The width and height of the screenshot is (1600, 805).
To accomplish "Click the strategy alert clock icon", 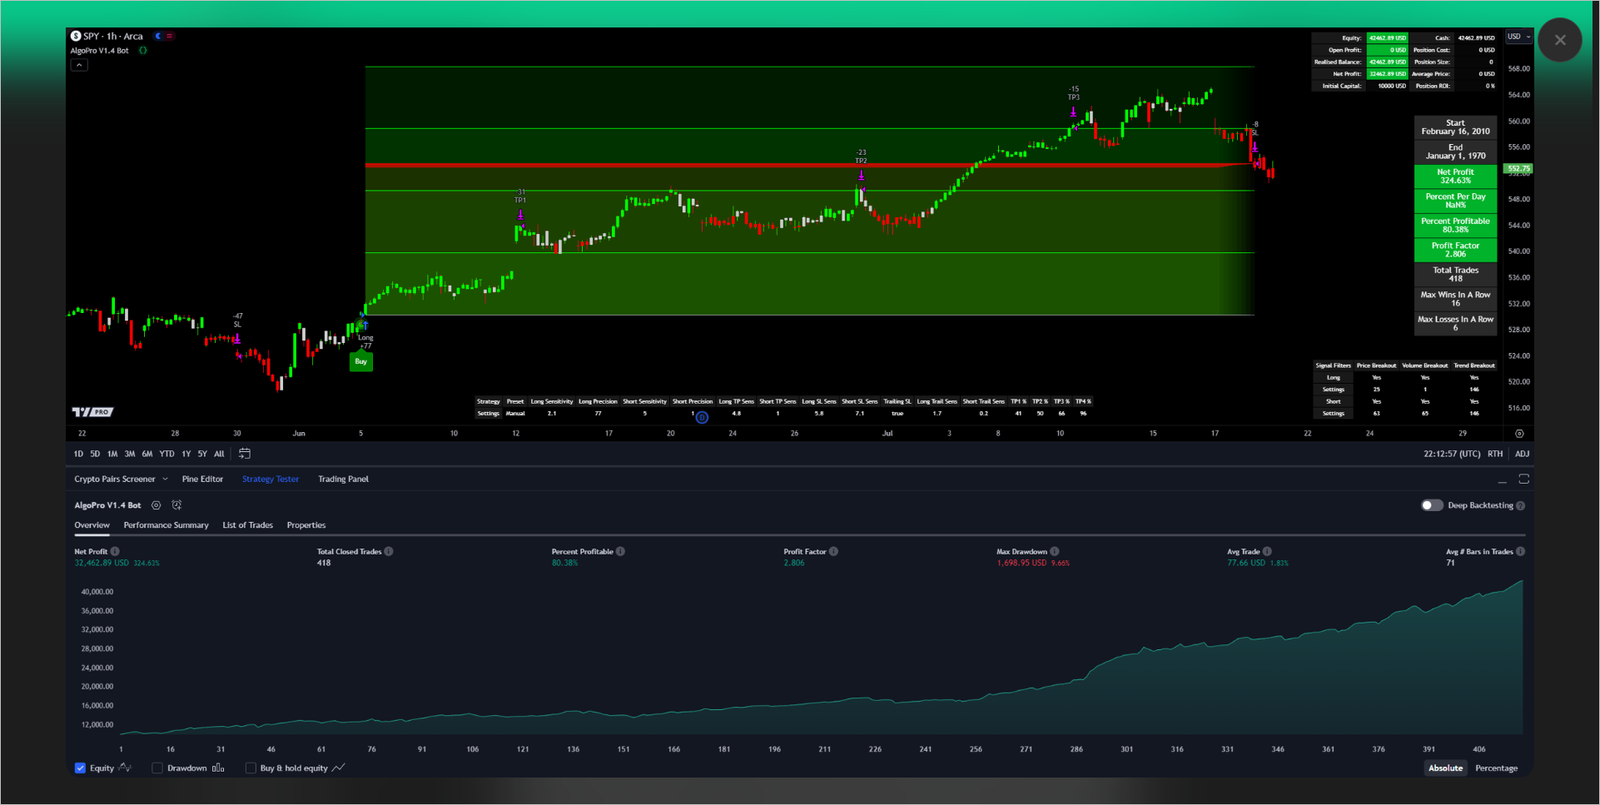I will (x=177, y=505).
